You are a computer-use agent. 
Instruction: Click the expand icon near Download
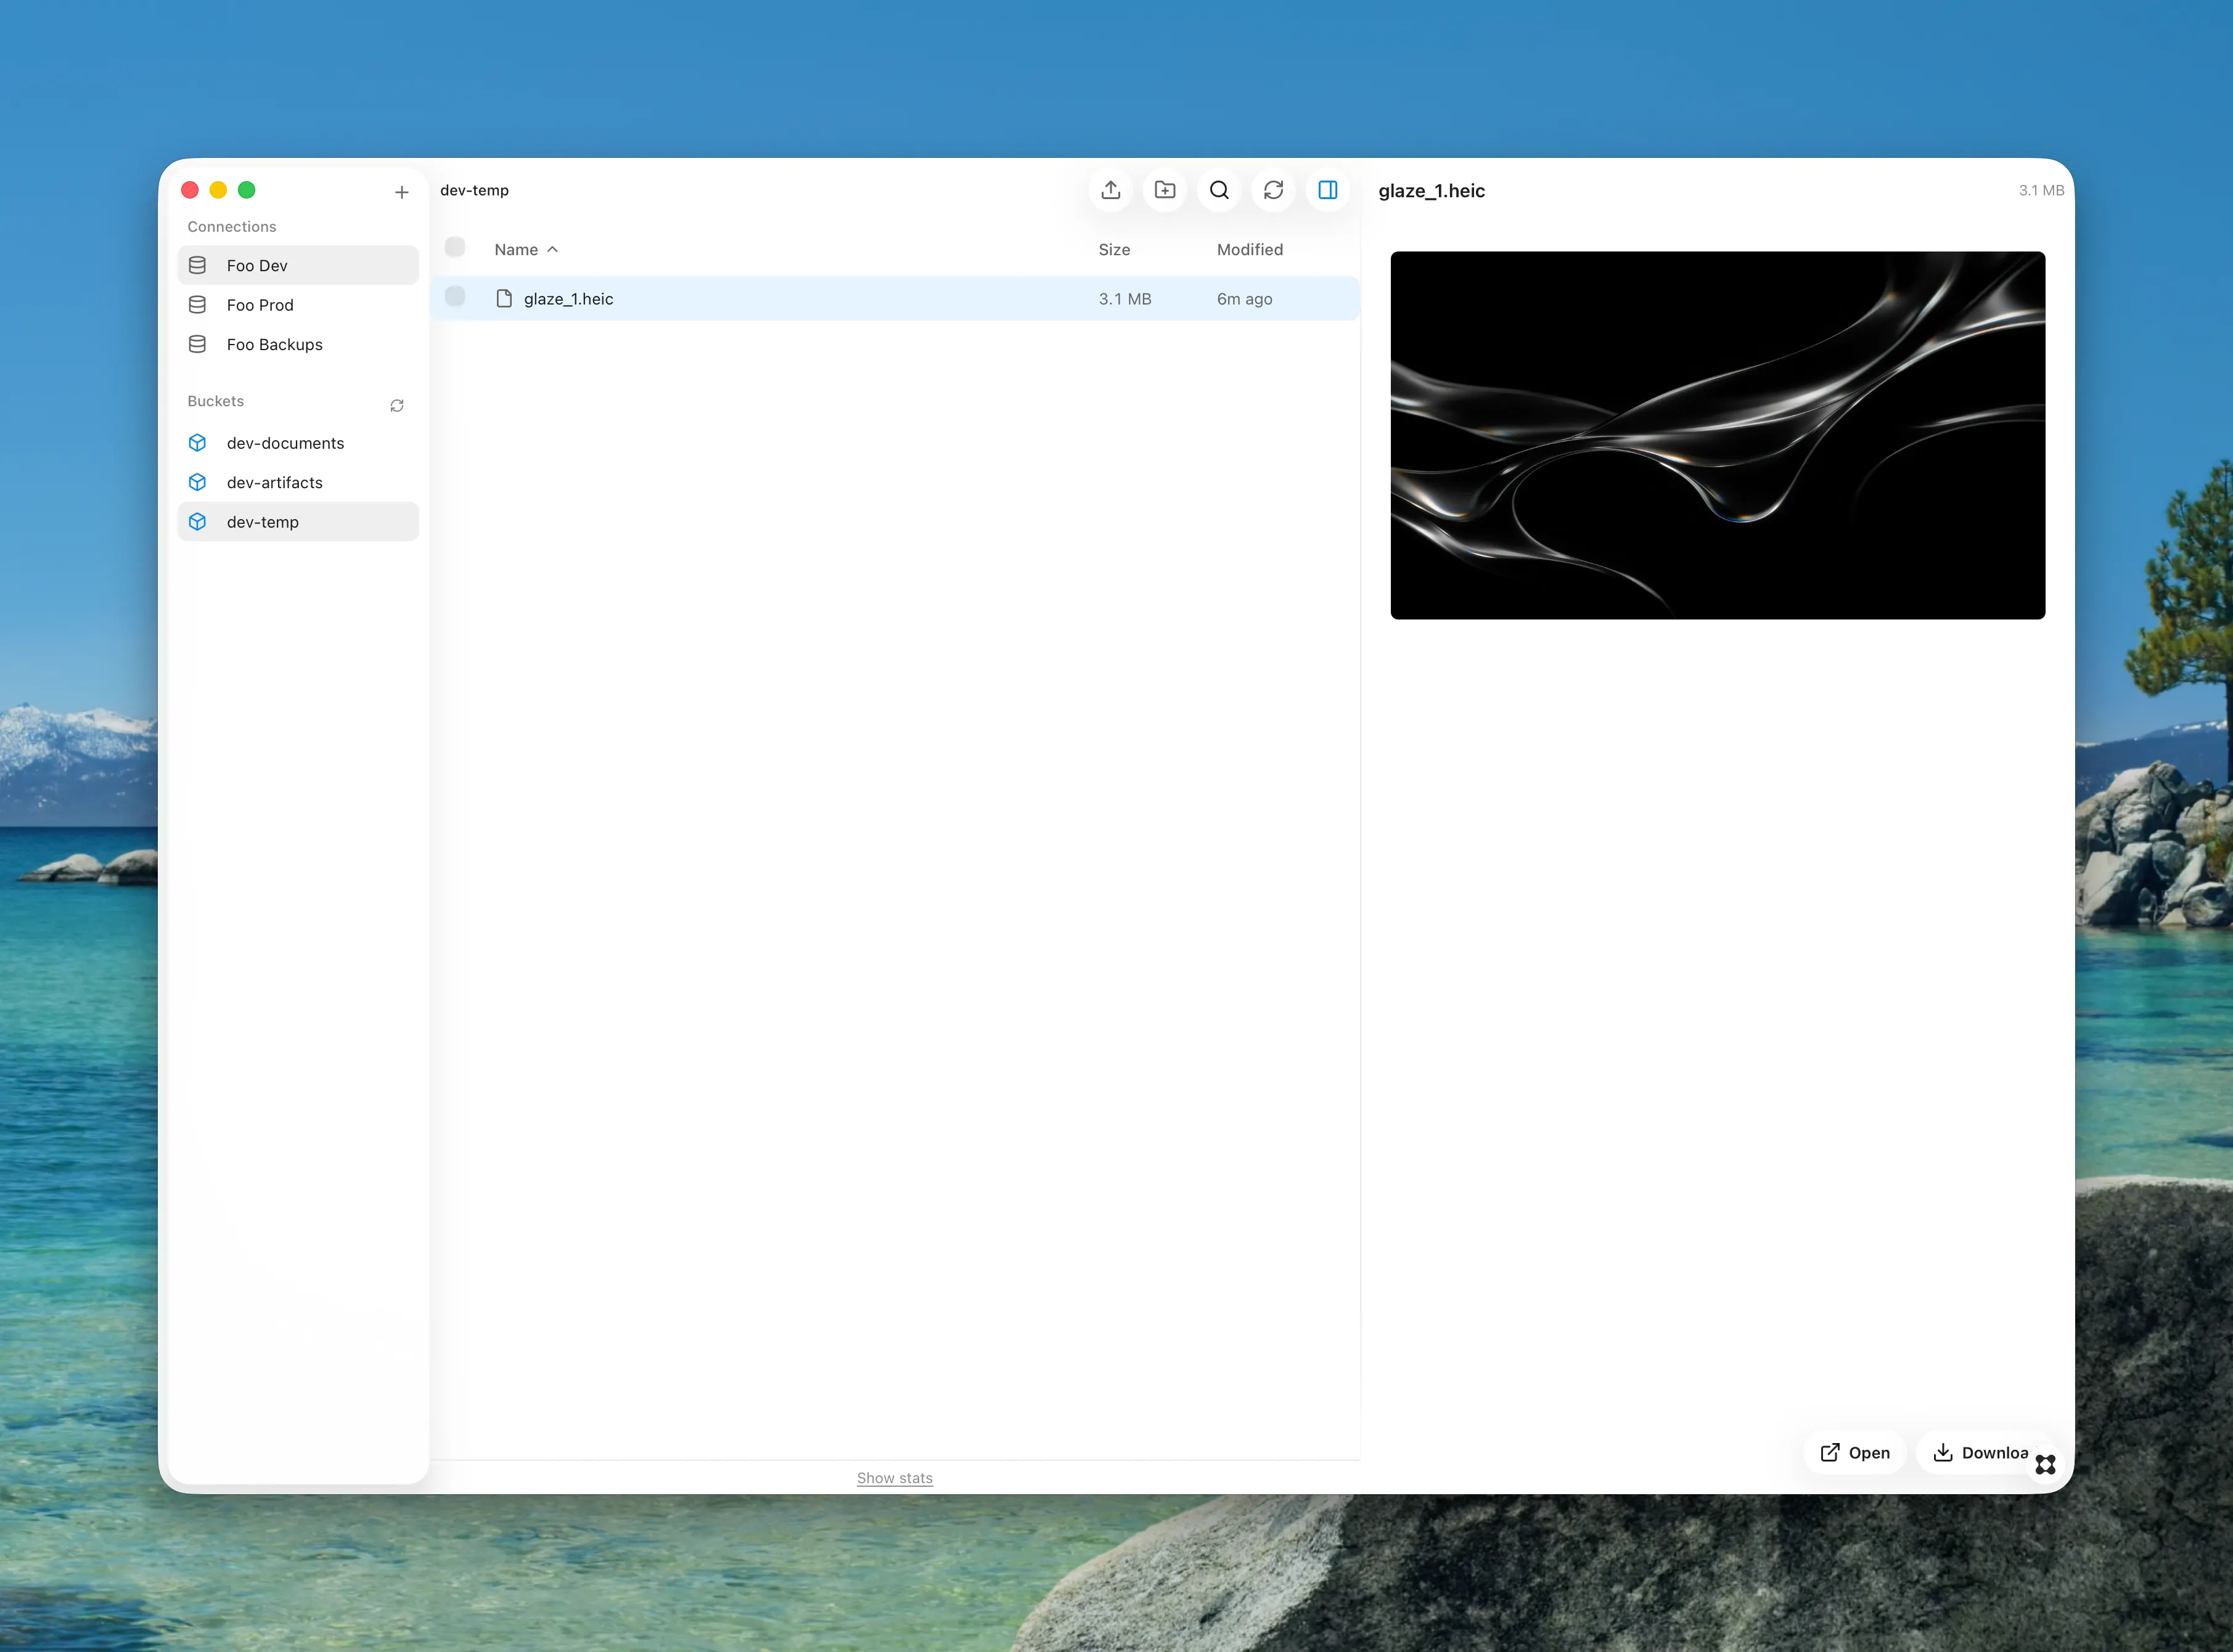click(x=2045, y=1465)
